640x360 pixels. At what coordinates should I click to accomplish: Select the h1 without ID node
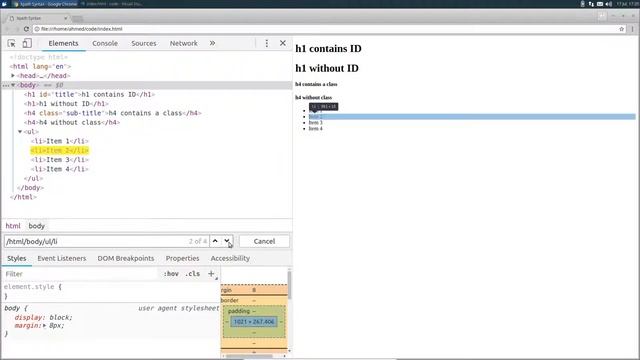66,104
